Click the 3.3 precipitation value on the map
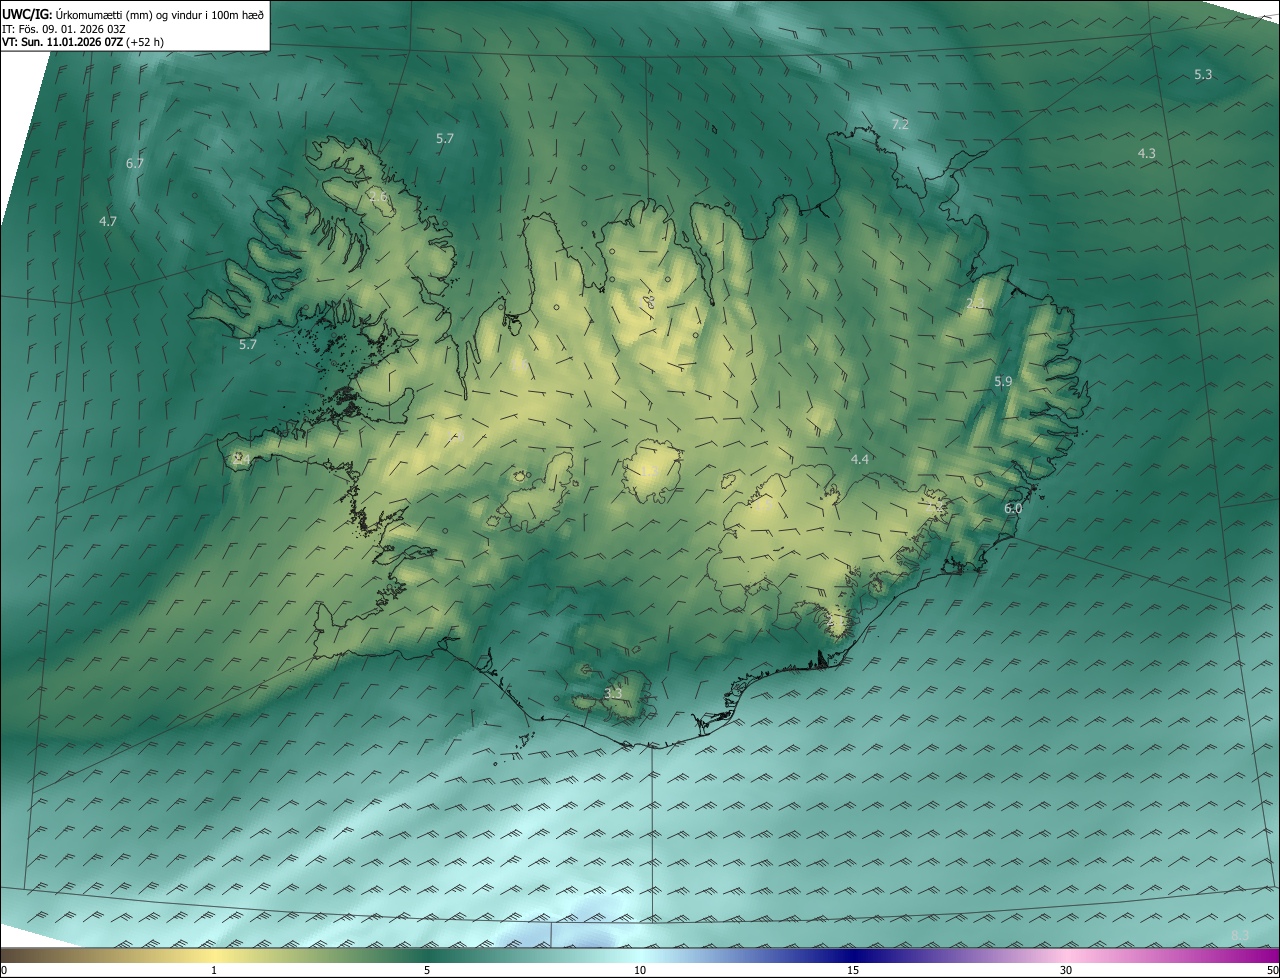The width and height of the screenshot is (1280, 978). [613, 693]
